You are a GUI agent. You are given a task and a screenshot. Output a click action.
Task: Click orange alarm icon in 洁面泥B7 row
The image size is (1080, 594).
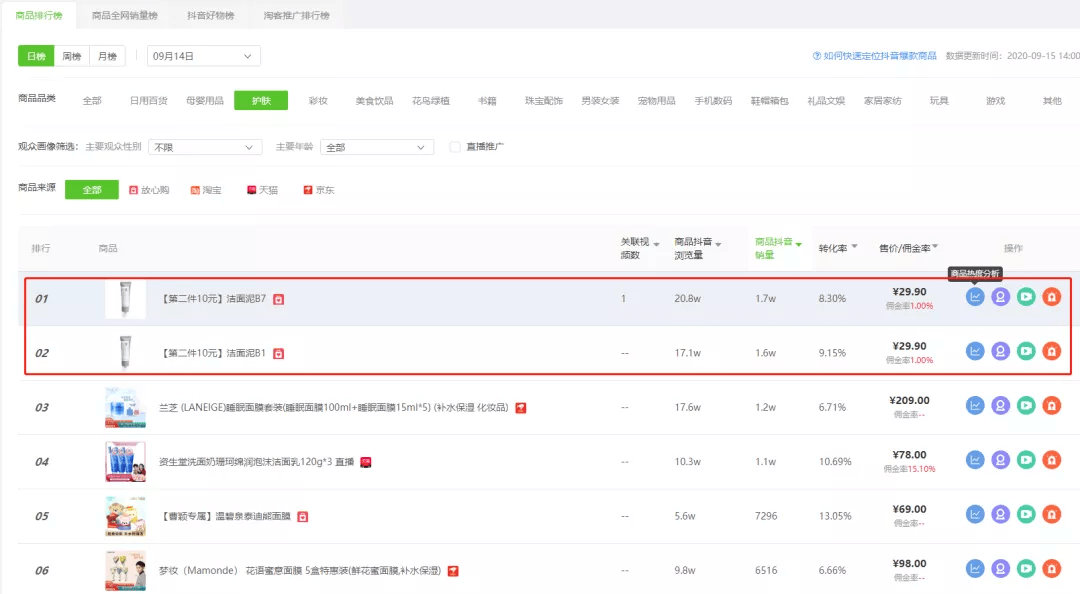[1051, 297]
